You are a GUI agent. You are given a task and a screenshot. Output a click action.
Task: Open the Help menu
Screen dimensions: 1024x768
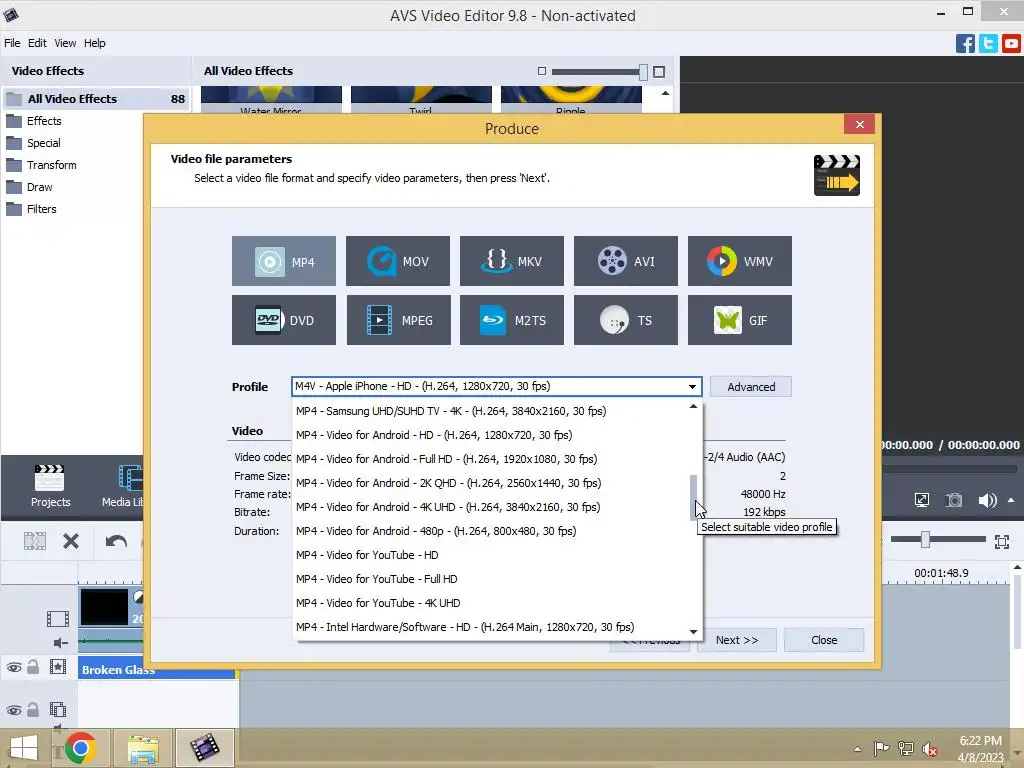(95, 43)
